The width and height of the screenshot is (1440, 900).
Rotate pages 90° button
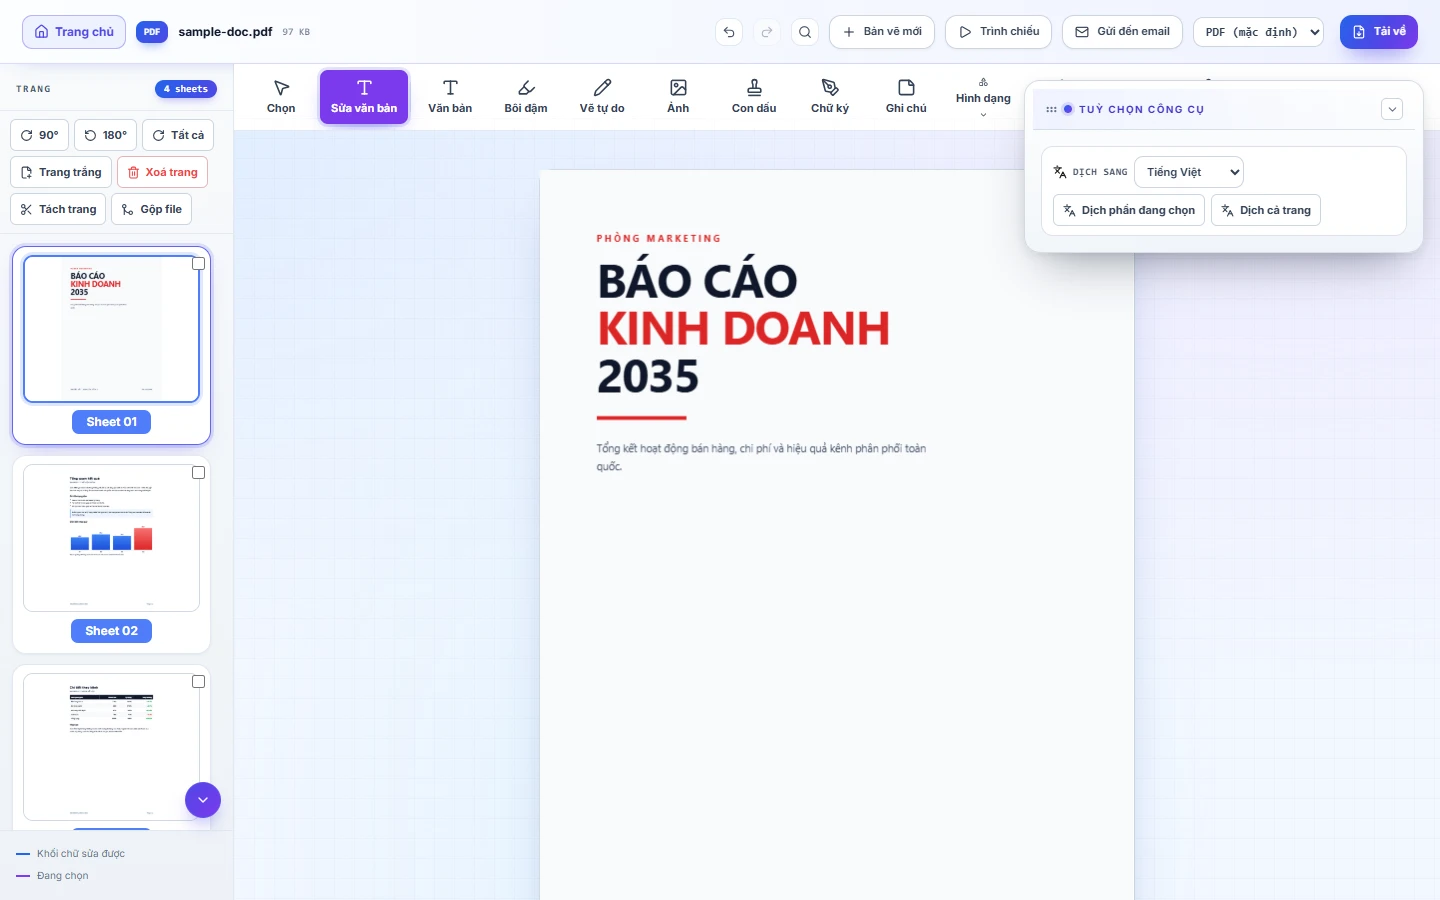pyautogui.click(x=40, y=135)
